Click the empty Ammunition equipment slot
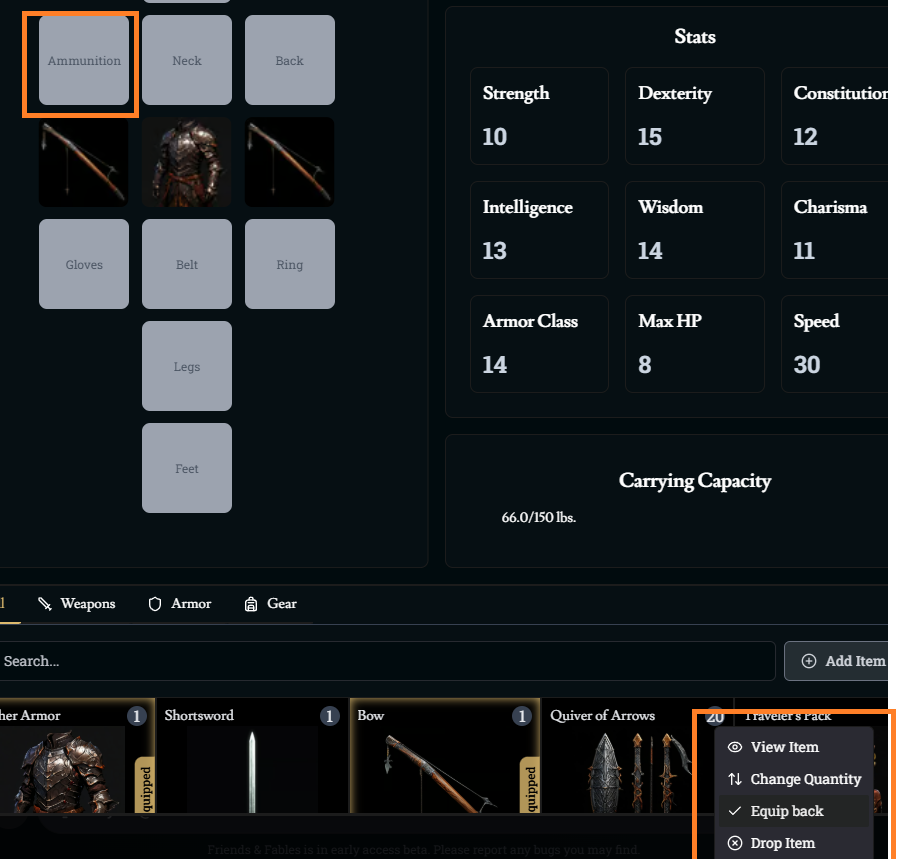The image size is (898, 859). [84, 61]
